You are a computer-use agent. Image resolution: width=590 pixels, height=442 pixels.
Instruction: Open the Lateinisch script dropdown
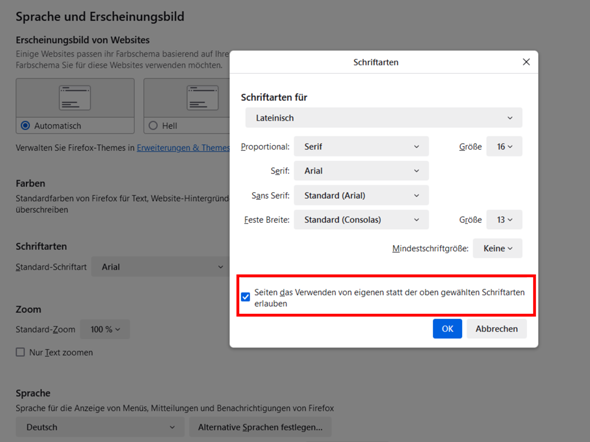pos(383,118)
